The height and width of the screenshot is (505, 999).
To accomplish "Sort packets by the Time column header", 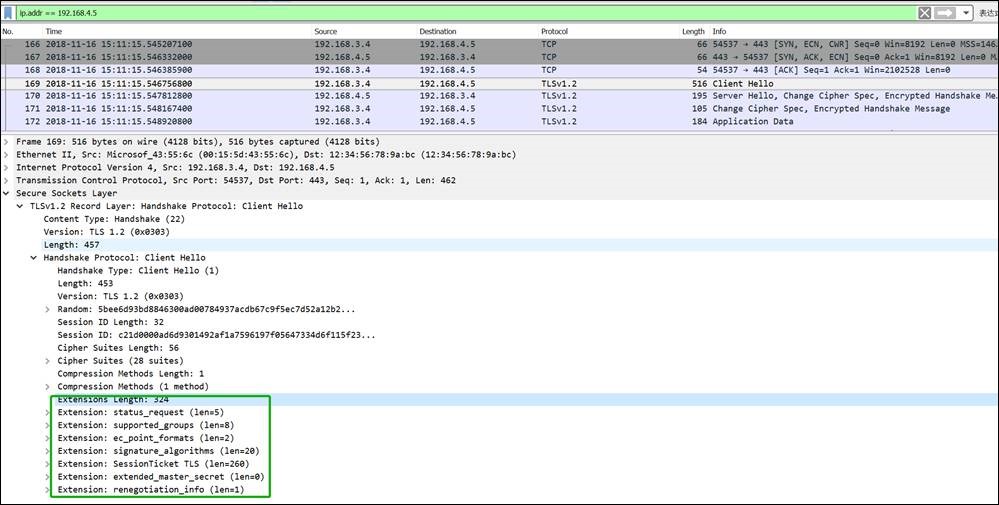I will coord(53,32).
